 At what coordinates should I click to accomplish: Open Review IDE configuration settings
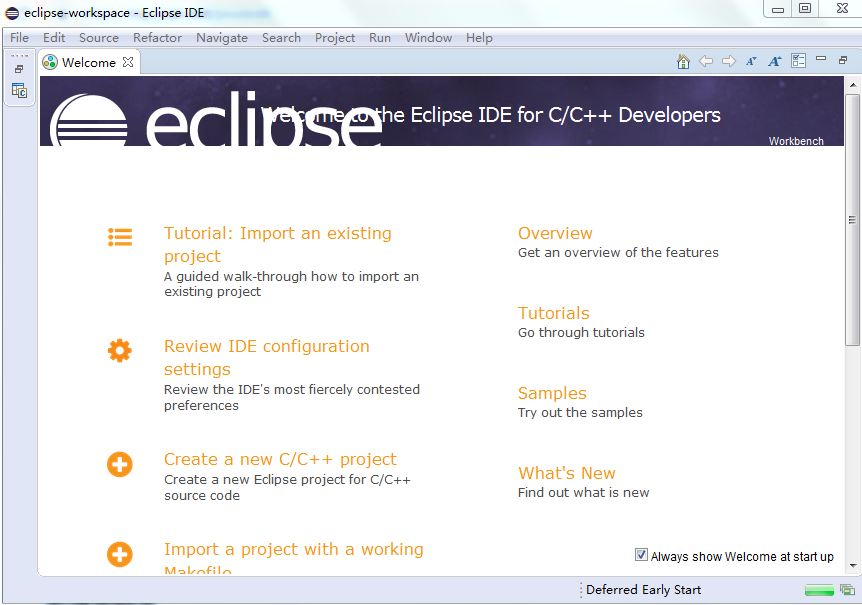point(267,358)
